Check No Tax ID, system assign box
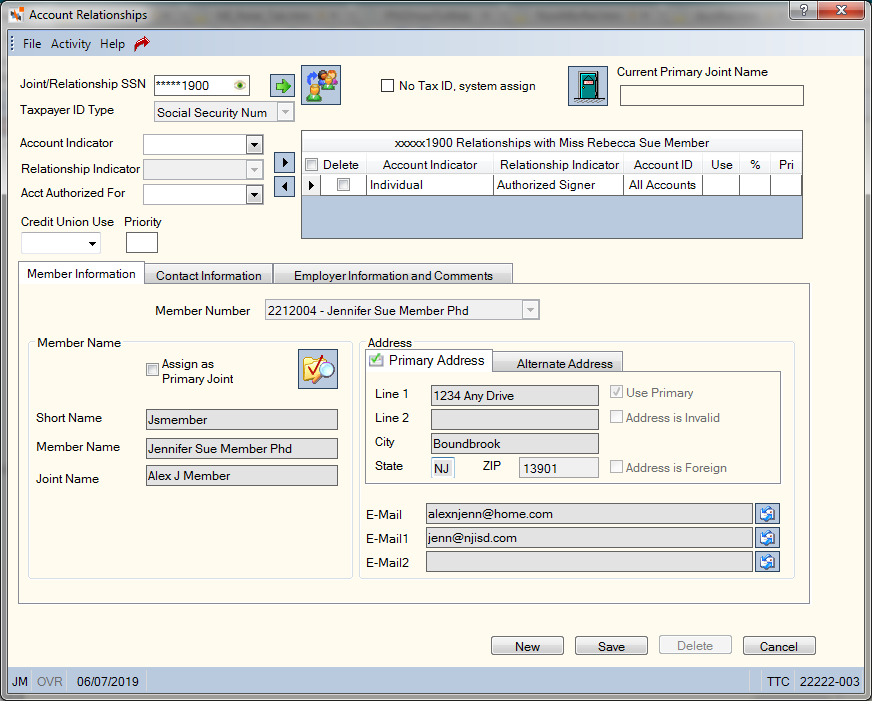The image size is (872, 701). (387, 86)
